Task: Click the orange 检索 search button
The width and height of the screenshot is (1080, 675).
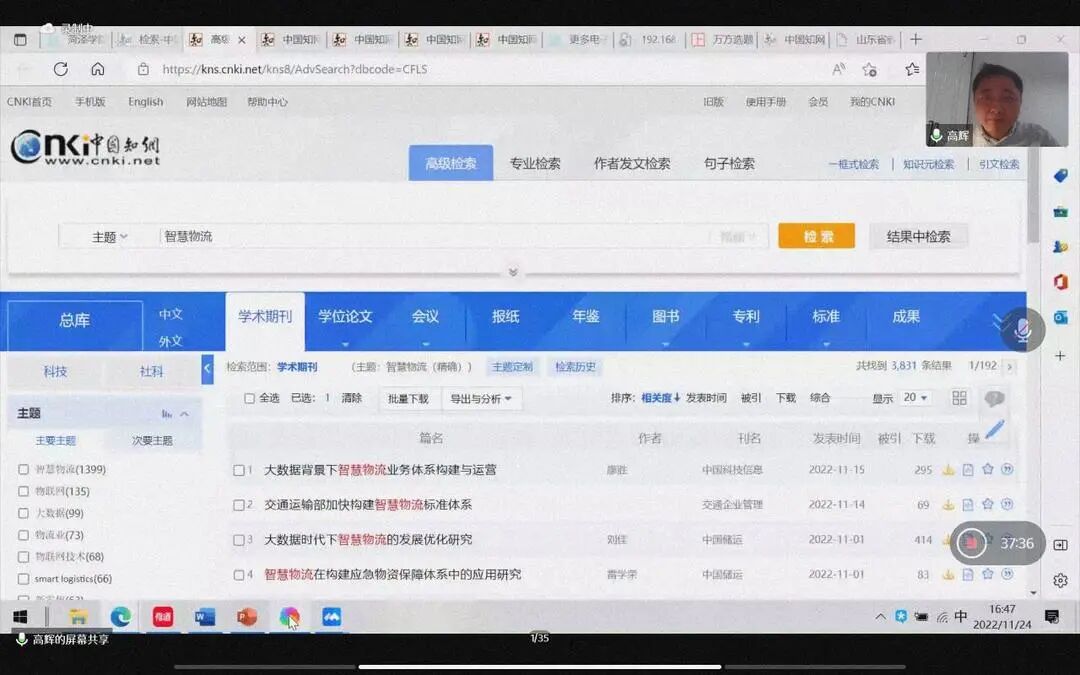Action: (x=817, y=236)
